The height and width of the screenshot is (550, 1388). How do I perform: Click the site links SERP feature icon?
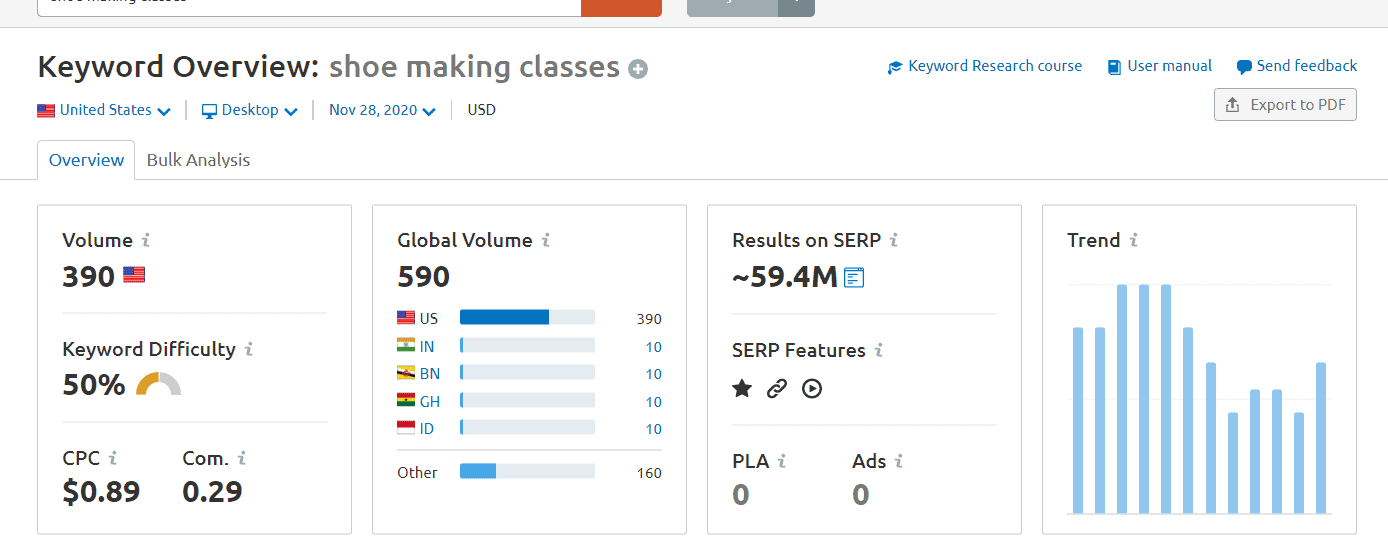777,388
